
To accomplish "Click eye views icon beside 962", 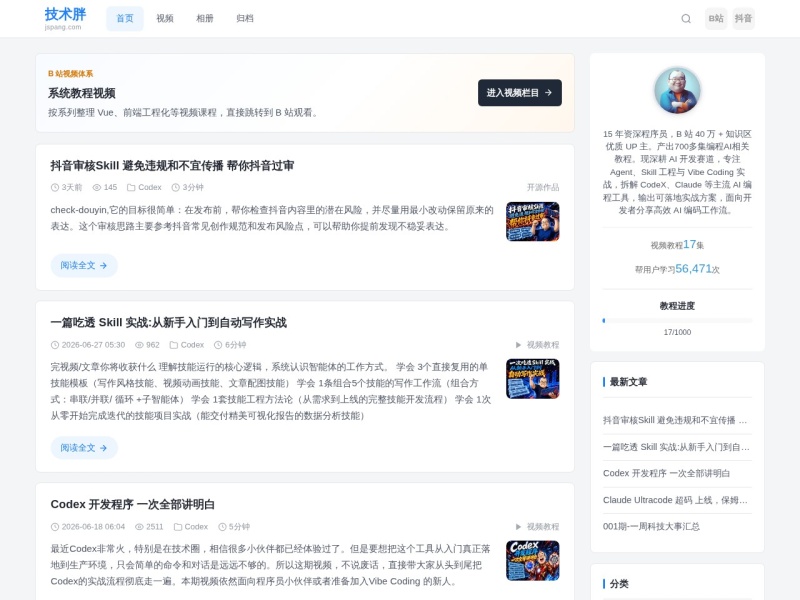I will 139,345.
